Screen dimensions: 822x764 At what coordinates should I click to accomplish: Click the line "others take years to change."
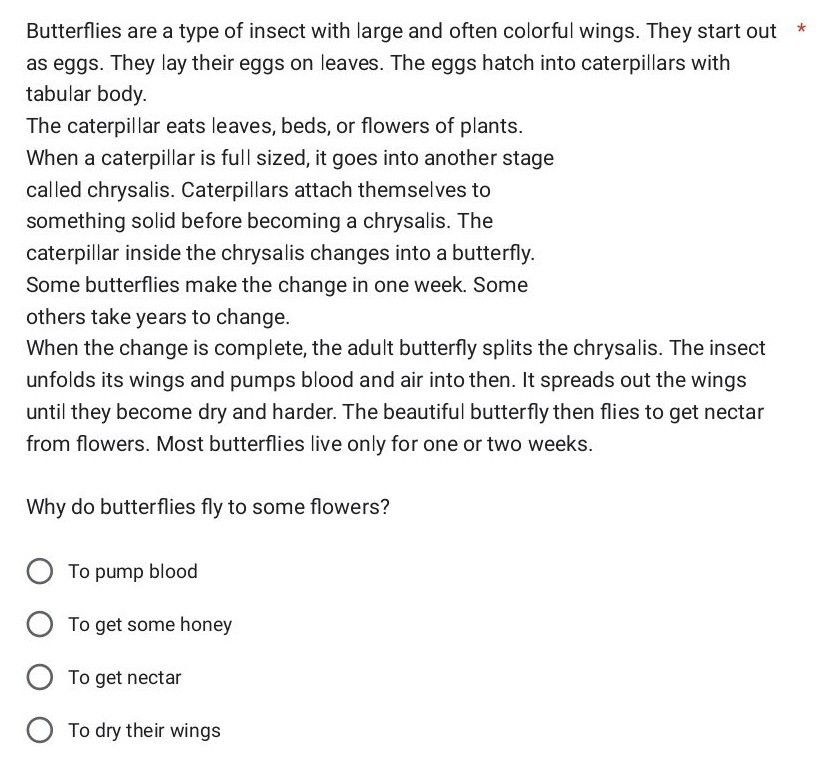(158, 317)
